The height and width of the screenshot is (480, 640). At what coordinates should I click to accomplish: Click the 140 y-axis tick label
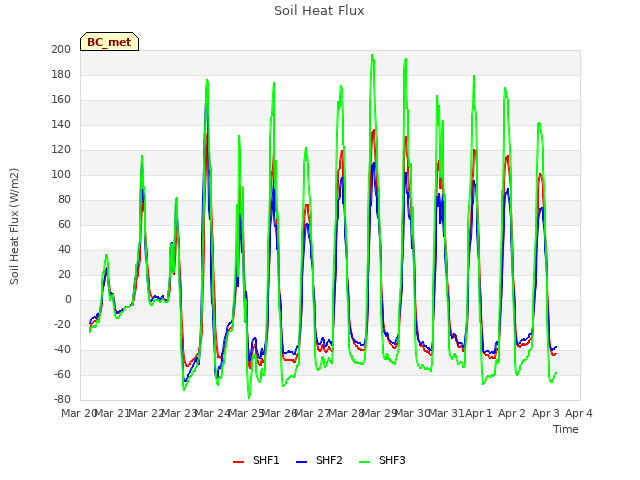(x=61, y=124)
